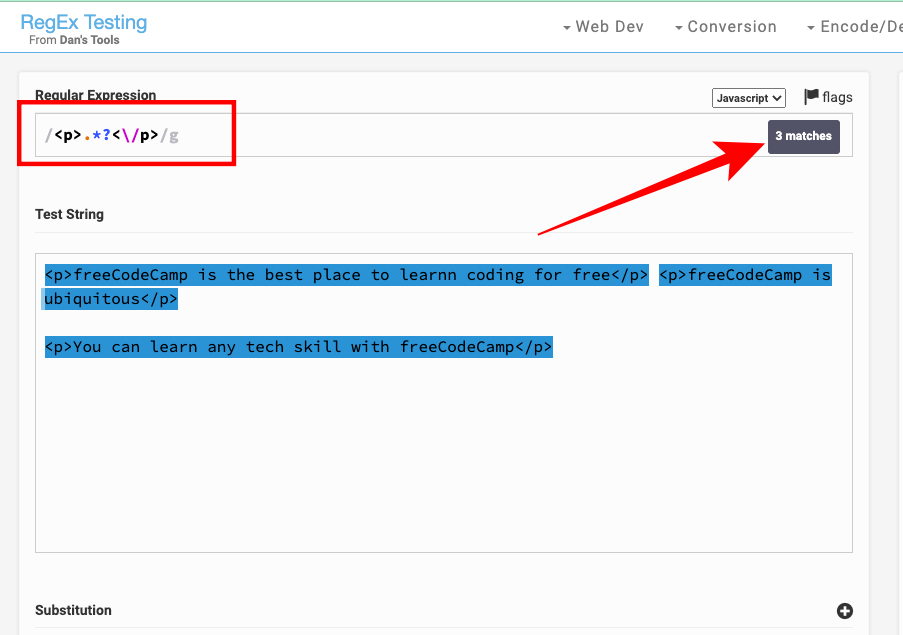Click the Test String label
903x635 pixels.
click(x=69, y=214)
